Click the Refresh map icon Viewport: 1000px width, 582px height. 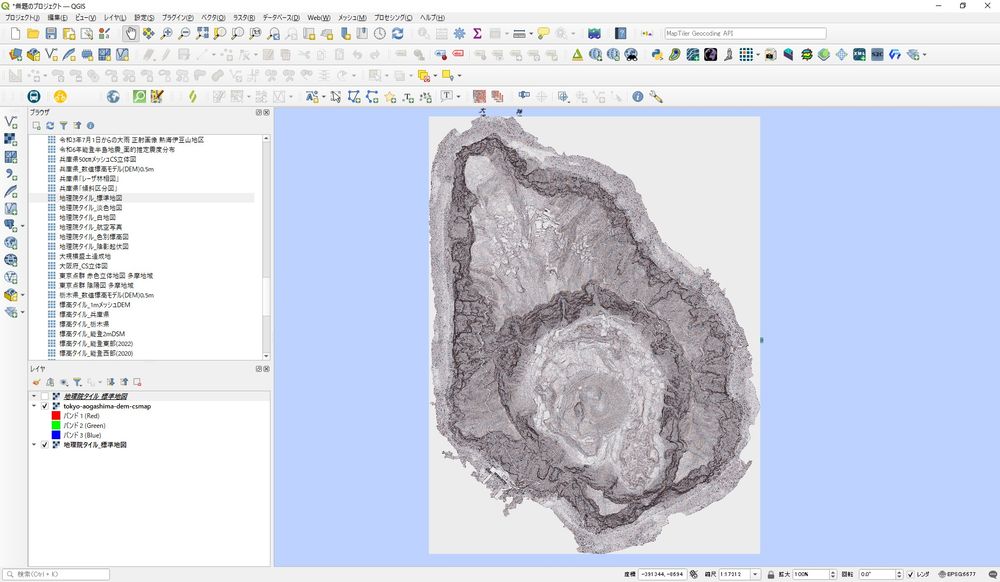coord(397,34)
